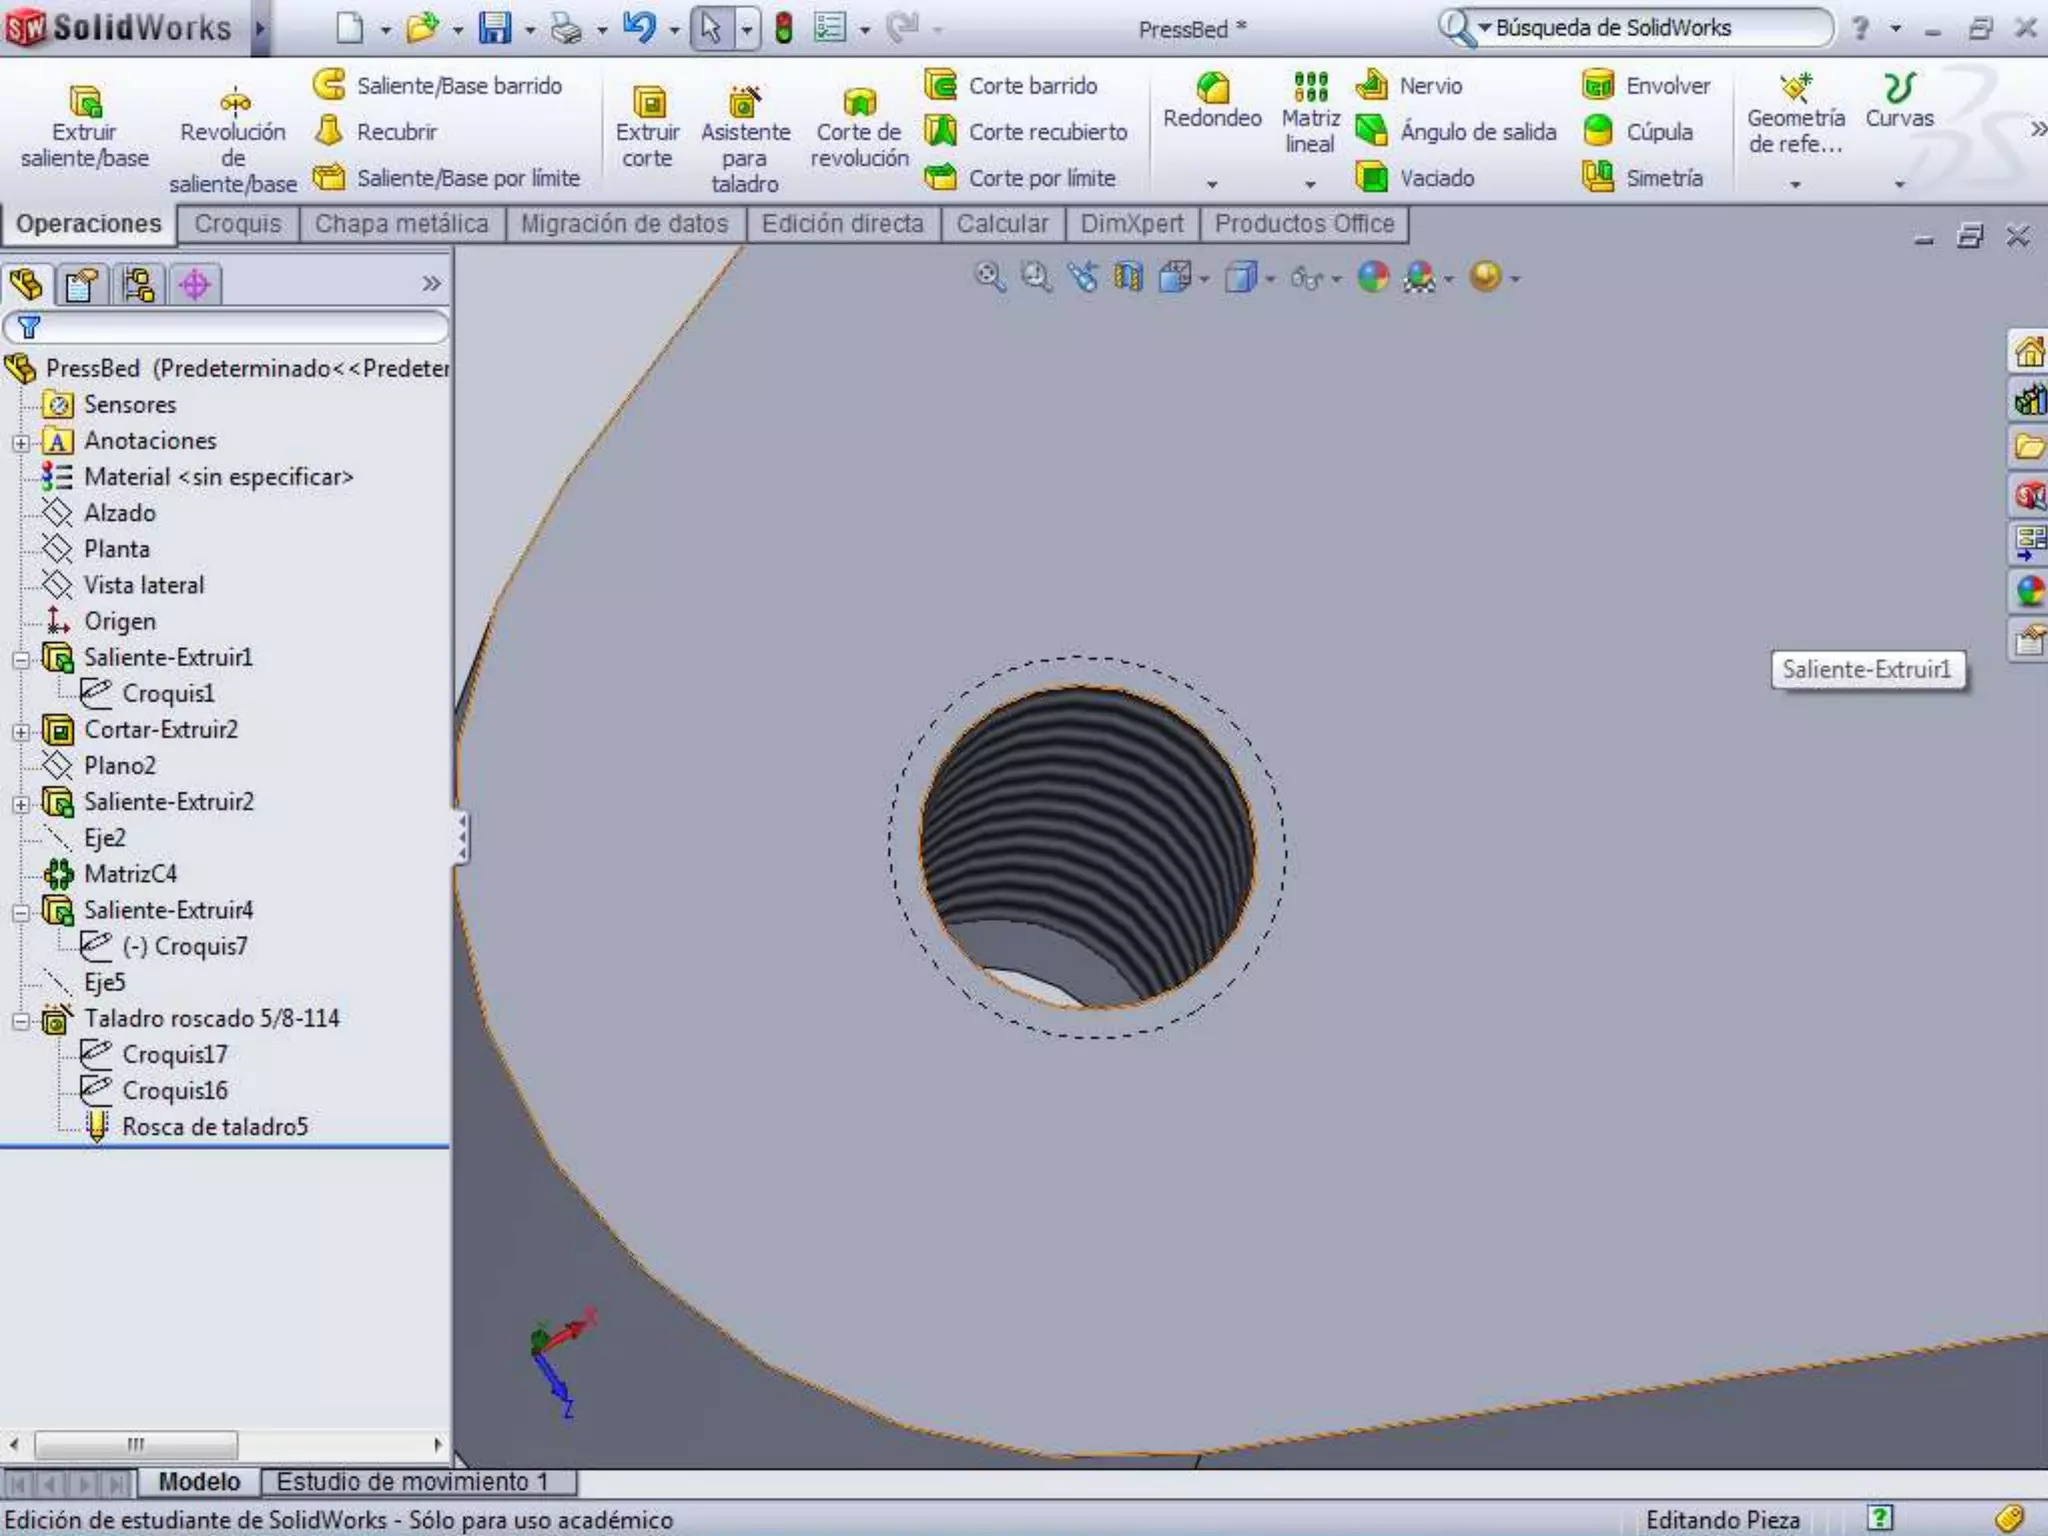The width and height of the screenshot is (2048, 1536).
Task: Click the Zoom to fit magnifier icon
Action: pos(989,277)
